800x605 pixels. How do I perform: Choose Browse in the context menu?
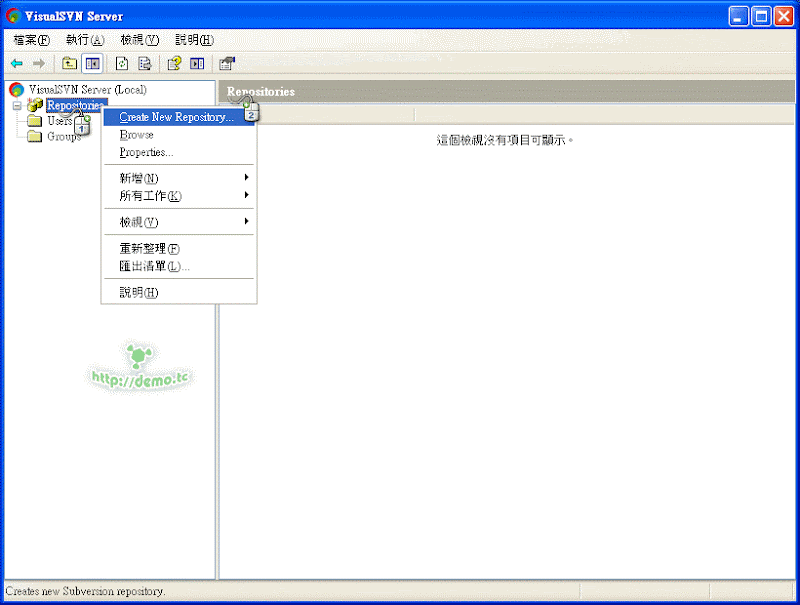coord(179,135)
